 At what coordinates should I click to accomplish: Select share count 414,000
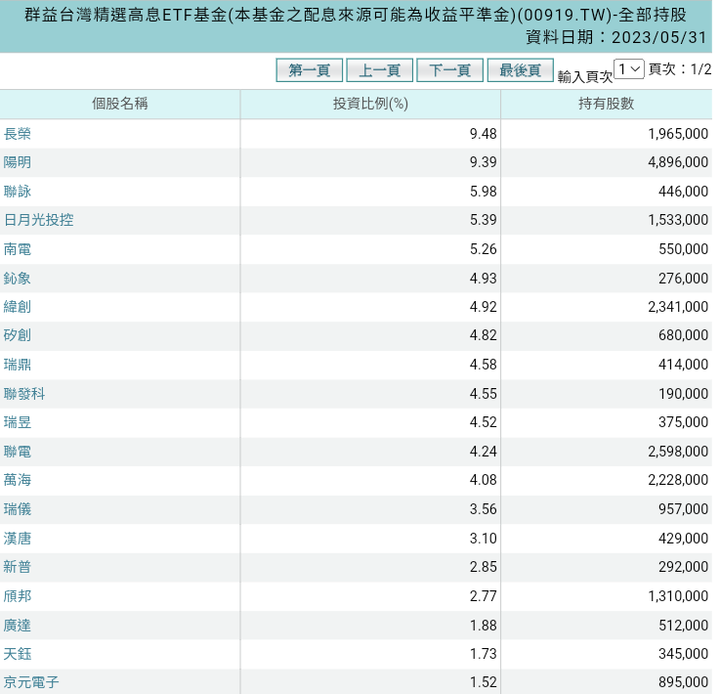683,364
